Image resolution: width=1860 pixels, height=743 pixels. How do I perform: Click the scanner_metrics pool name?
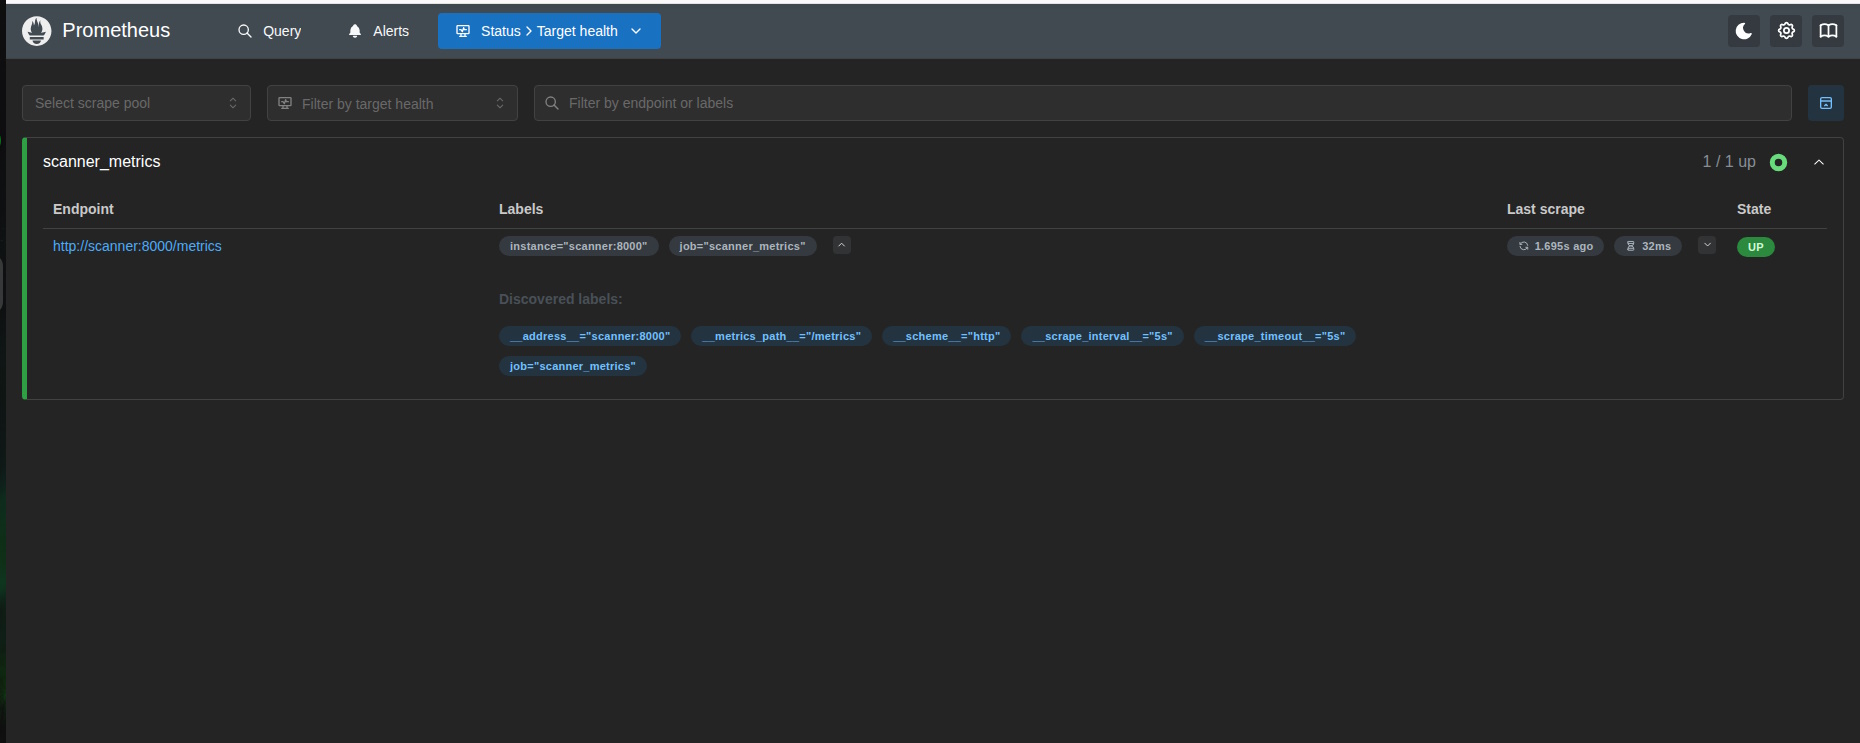pos(102,162)
